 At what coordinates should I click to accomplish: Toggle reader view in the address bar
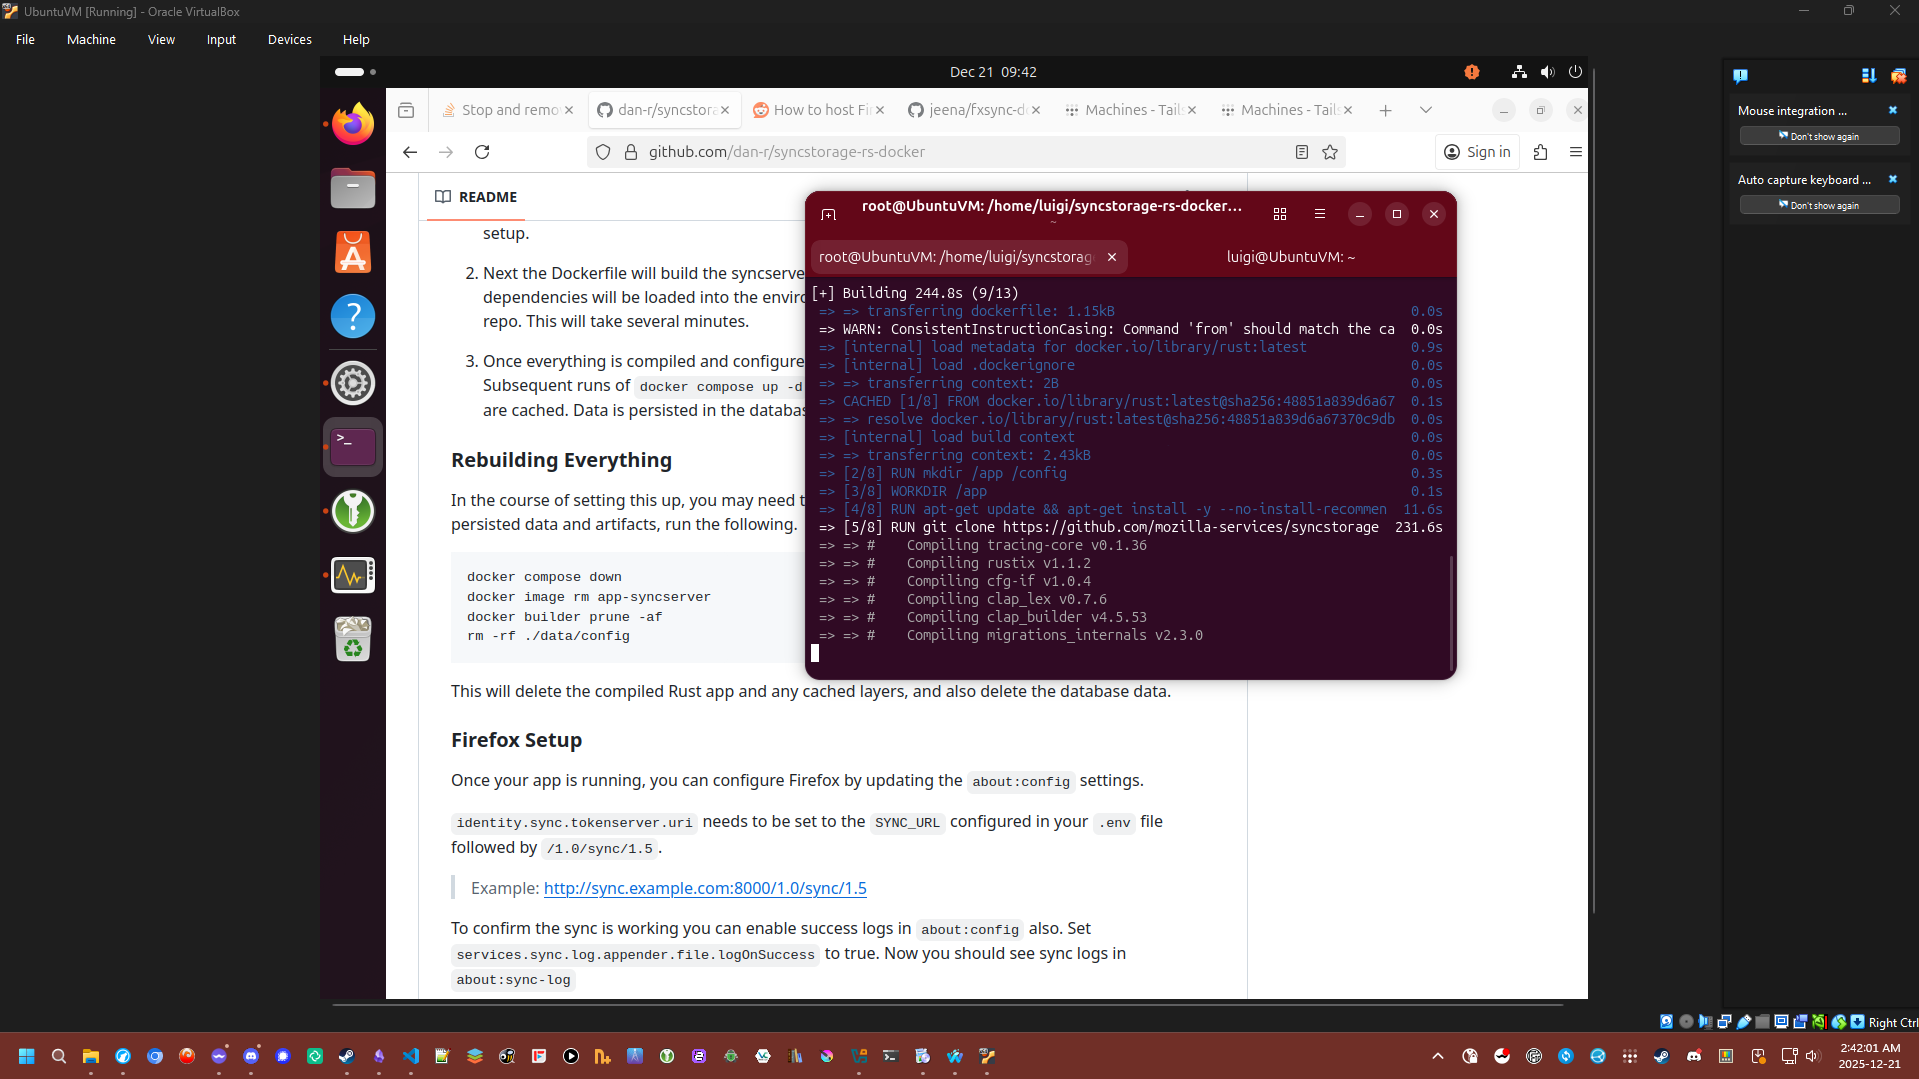[x=1301, y=152]
